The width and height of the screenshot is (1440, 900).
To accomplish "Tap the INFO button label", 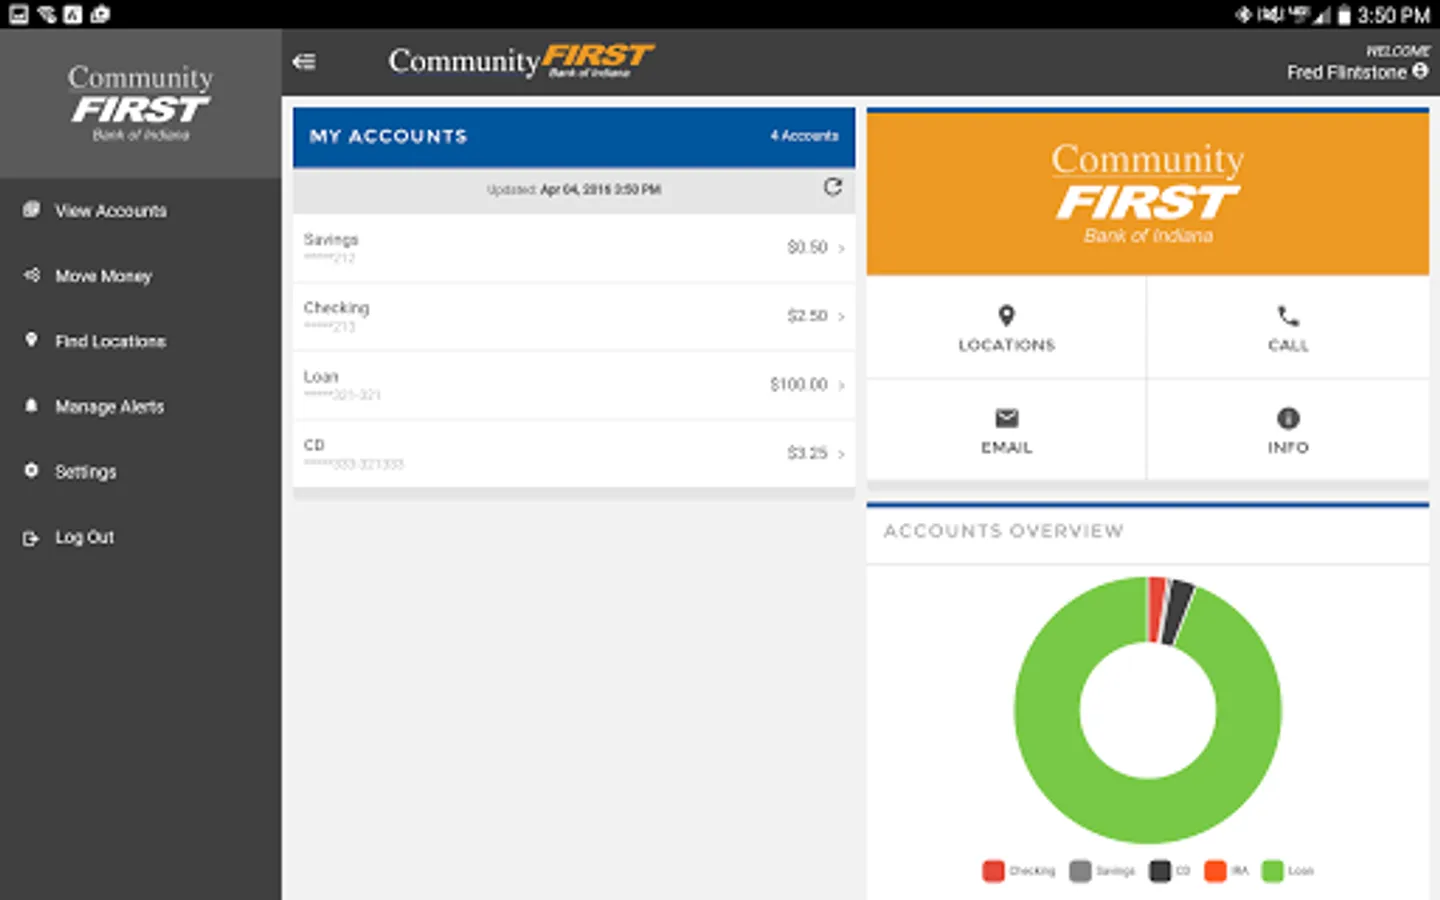I will tap(1288, 448).
